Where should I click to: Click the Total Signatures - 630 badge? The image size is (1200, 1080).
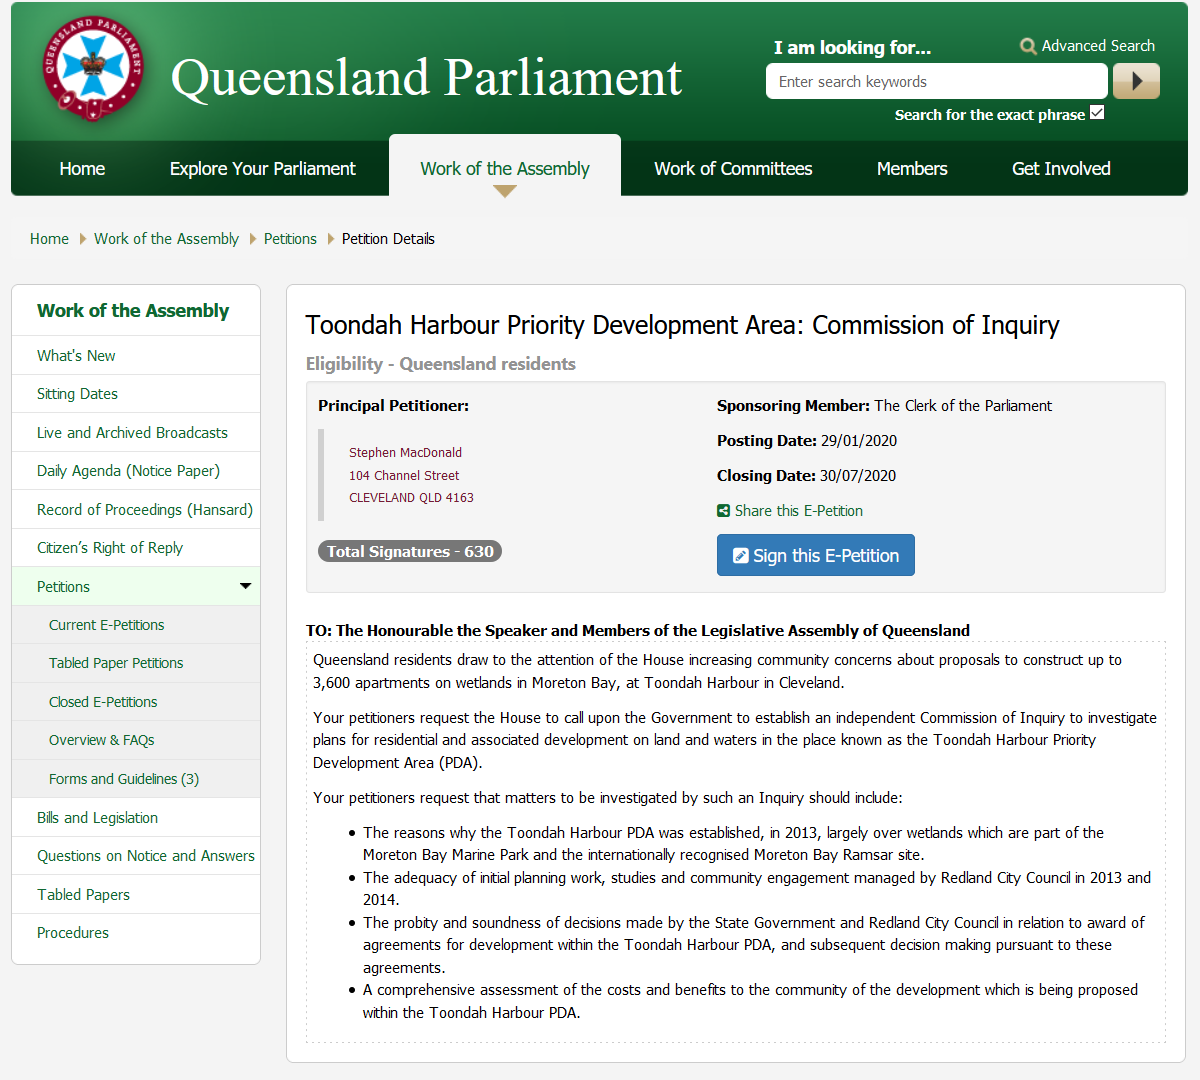pos(410,552)
